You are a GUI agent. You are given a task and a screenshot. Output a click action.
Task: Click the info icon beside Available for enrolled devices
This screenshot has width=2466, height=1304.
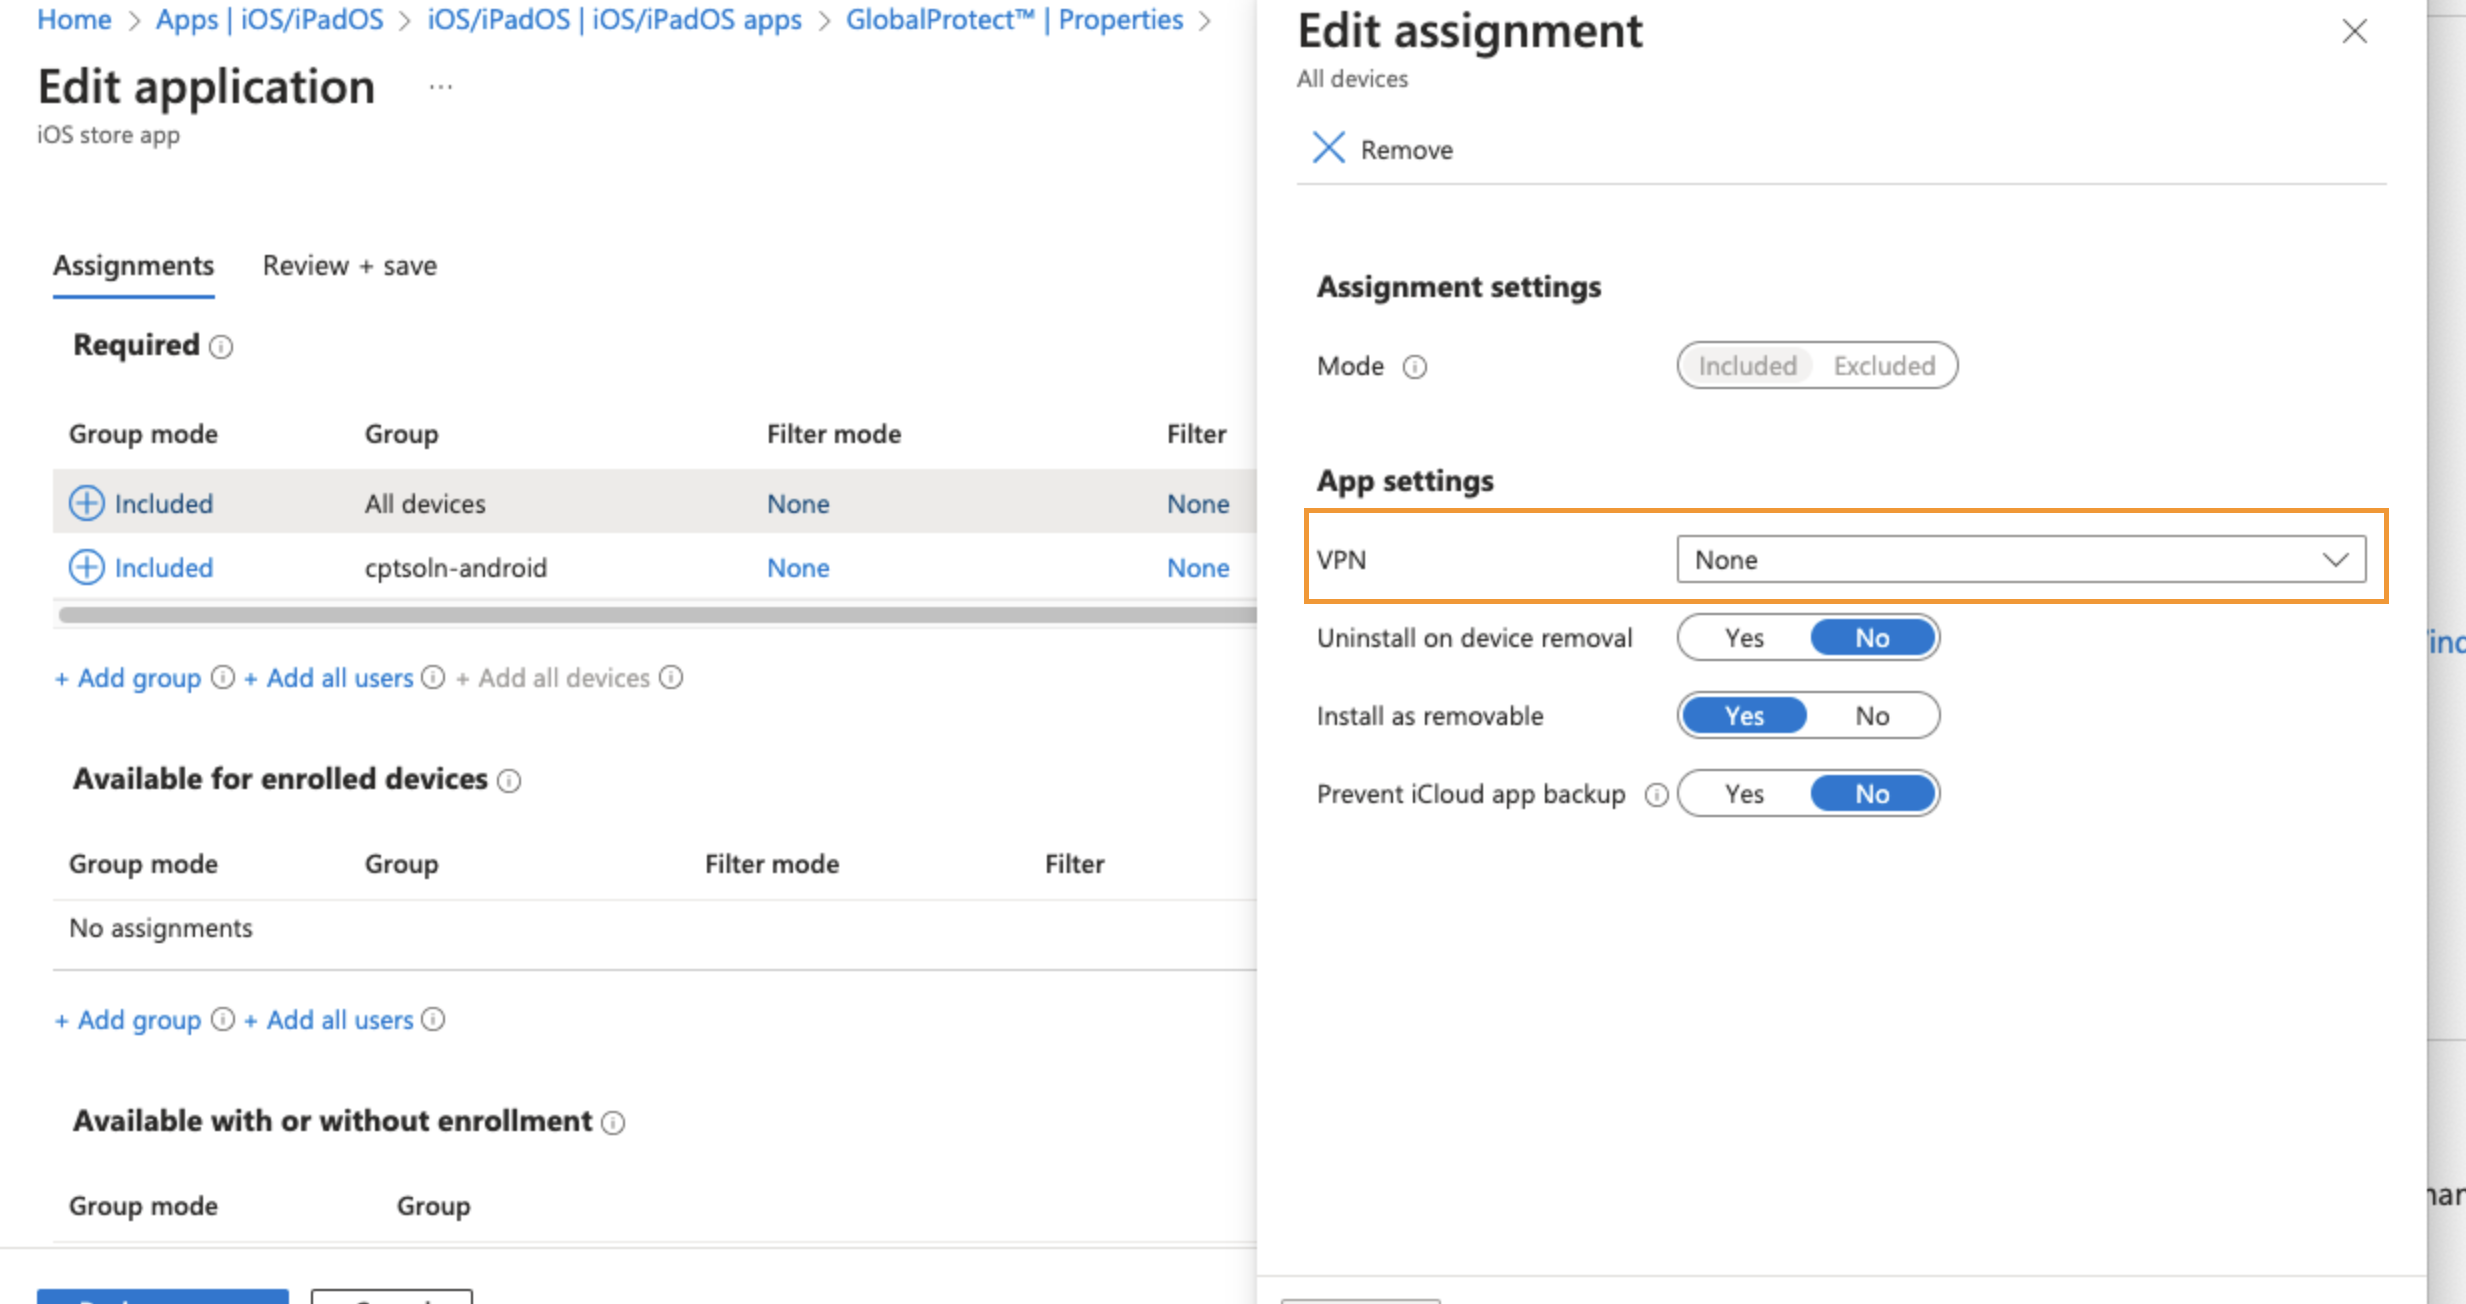tap(509, 781)
